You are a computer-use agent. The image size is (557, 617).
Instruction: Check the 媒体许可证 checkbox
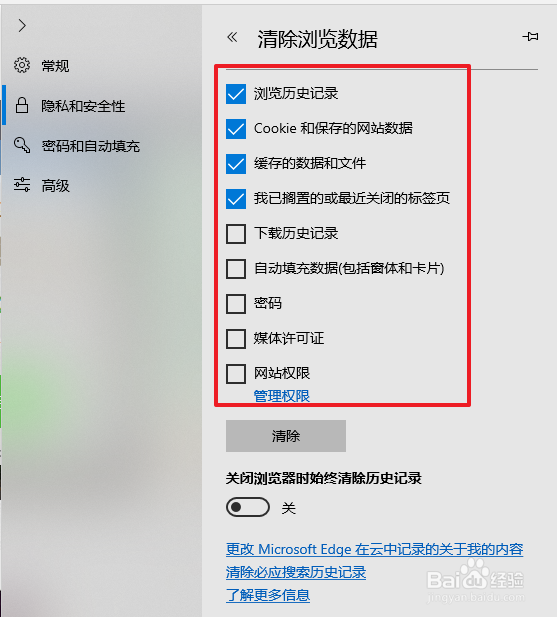coord(236,339)
